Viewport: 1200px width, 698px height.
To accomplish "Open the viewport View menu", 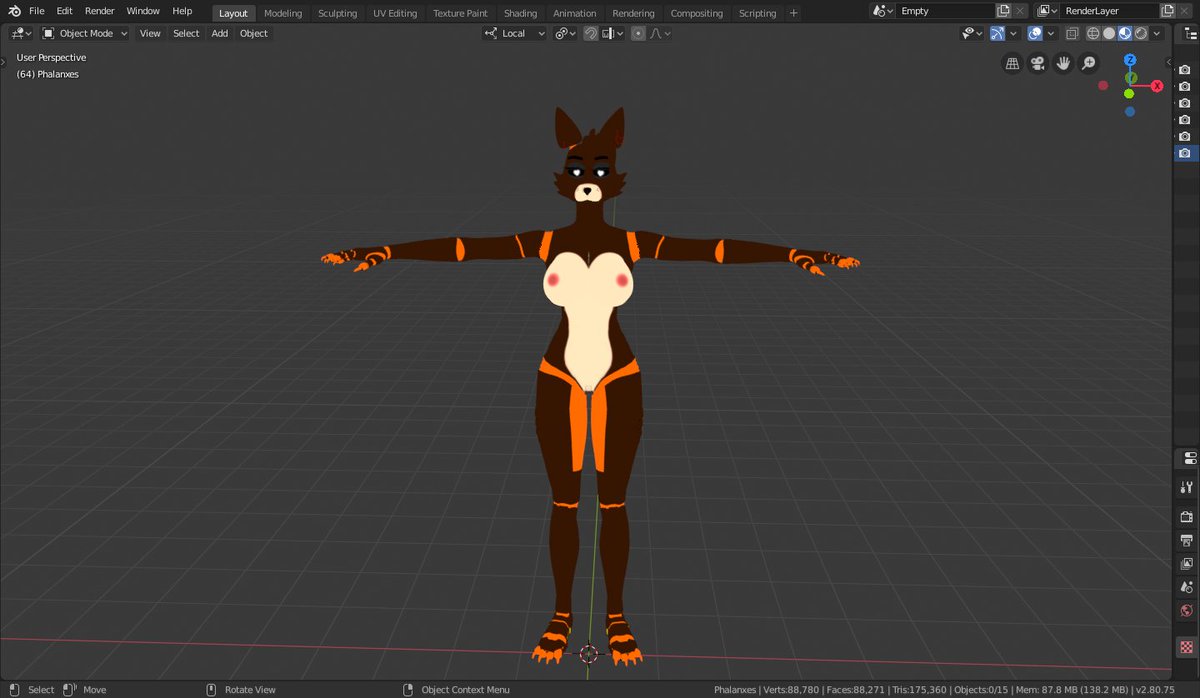I will [150, 33].
